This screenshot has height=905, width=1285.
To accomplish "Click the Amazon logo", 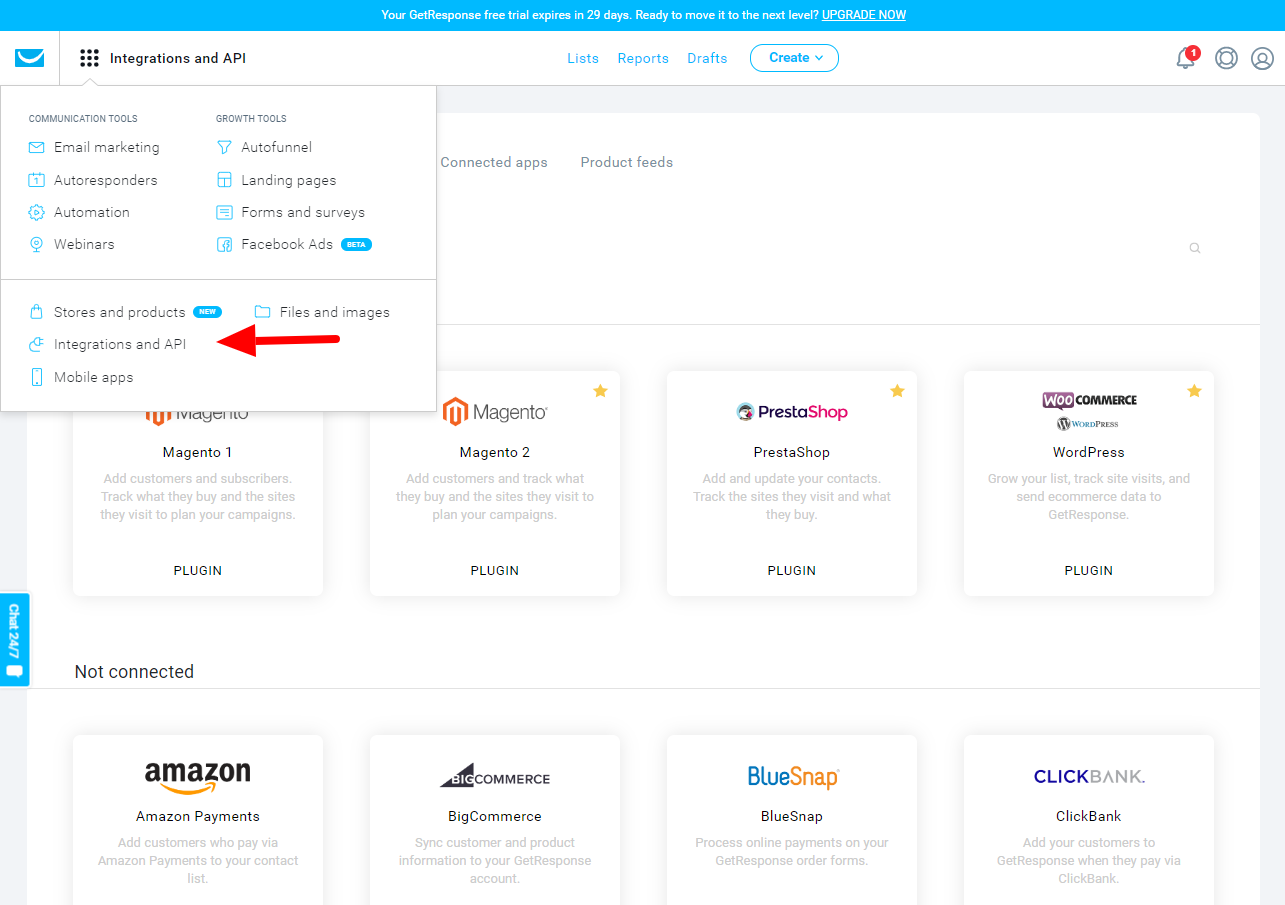I will coord(198,777).
